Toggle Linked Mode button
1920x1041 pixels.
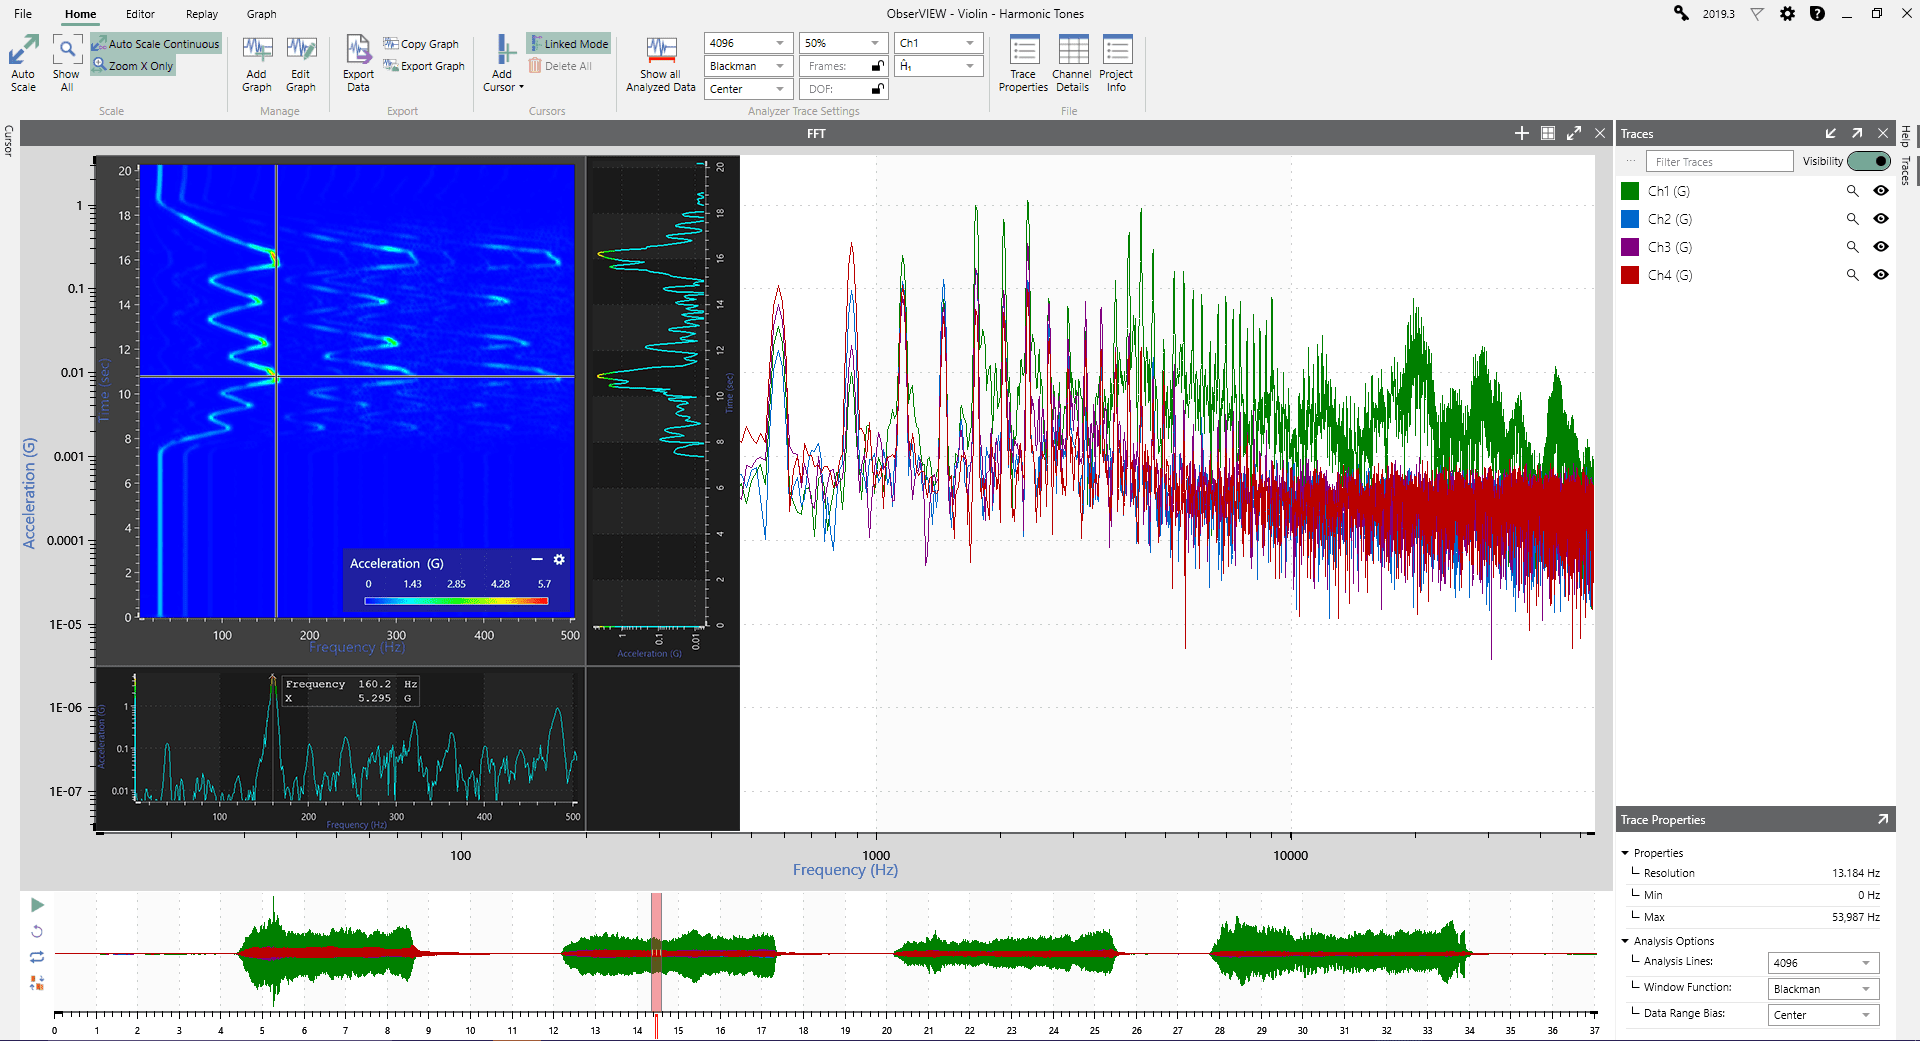(x=569, y=44)
